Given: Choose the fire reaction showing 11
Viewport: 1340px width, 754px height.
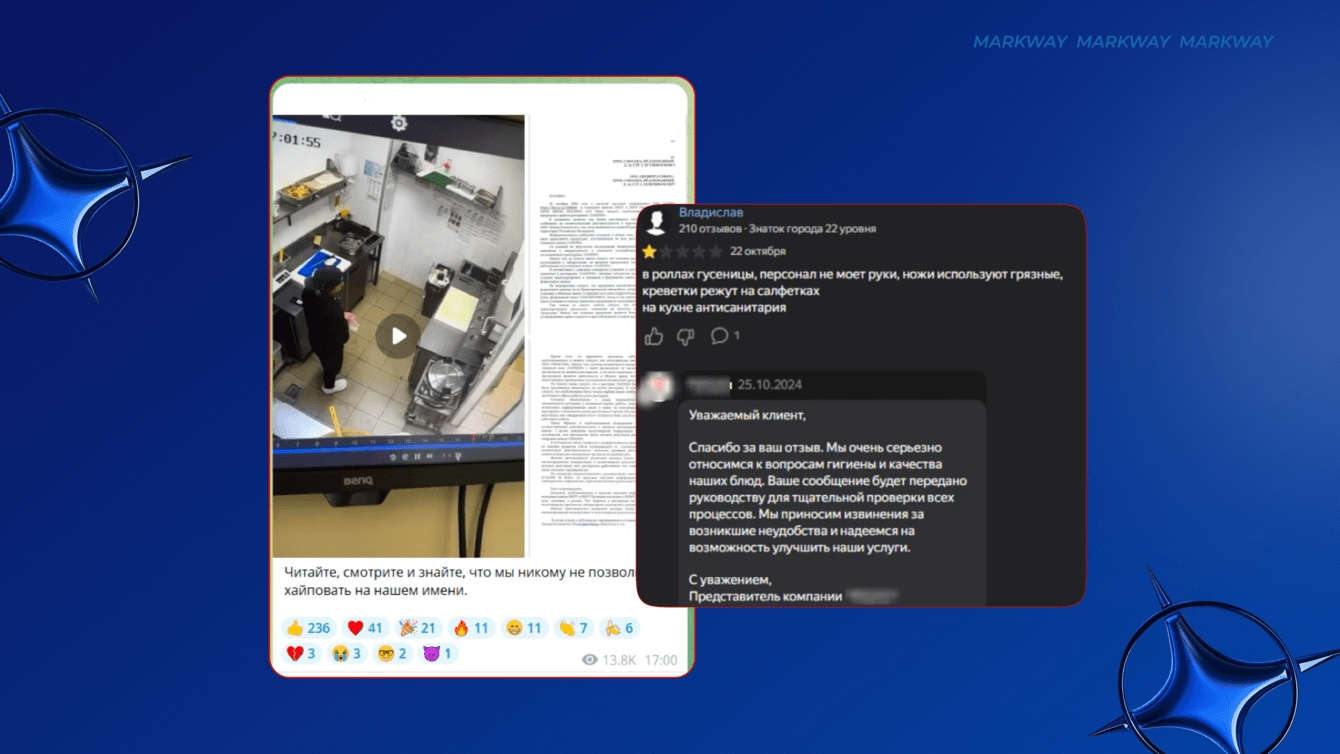Looking at the screenshot, I should point(471,628).
